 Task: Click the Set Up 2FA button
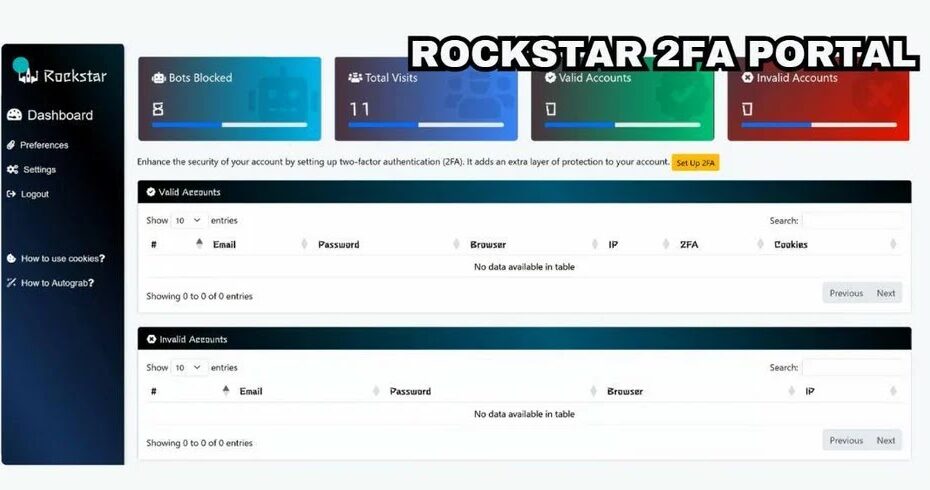tap(695, 163)
